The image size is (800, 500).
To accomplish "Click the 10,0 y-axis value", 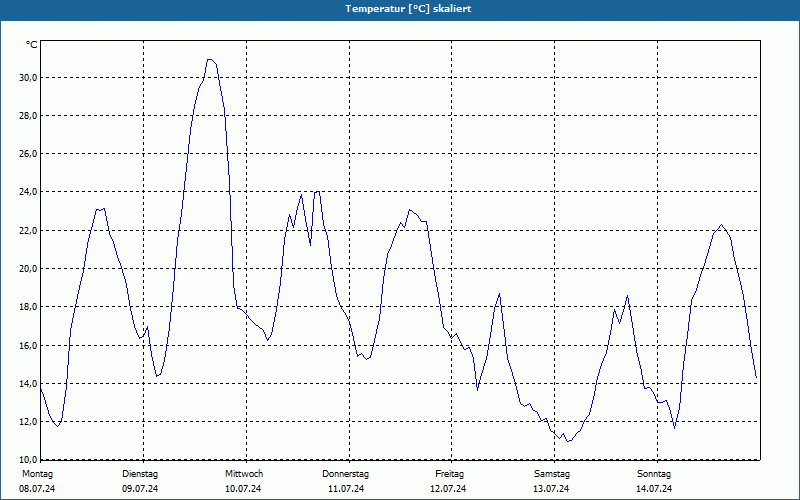I will coord(27,459).
